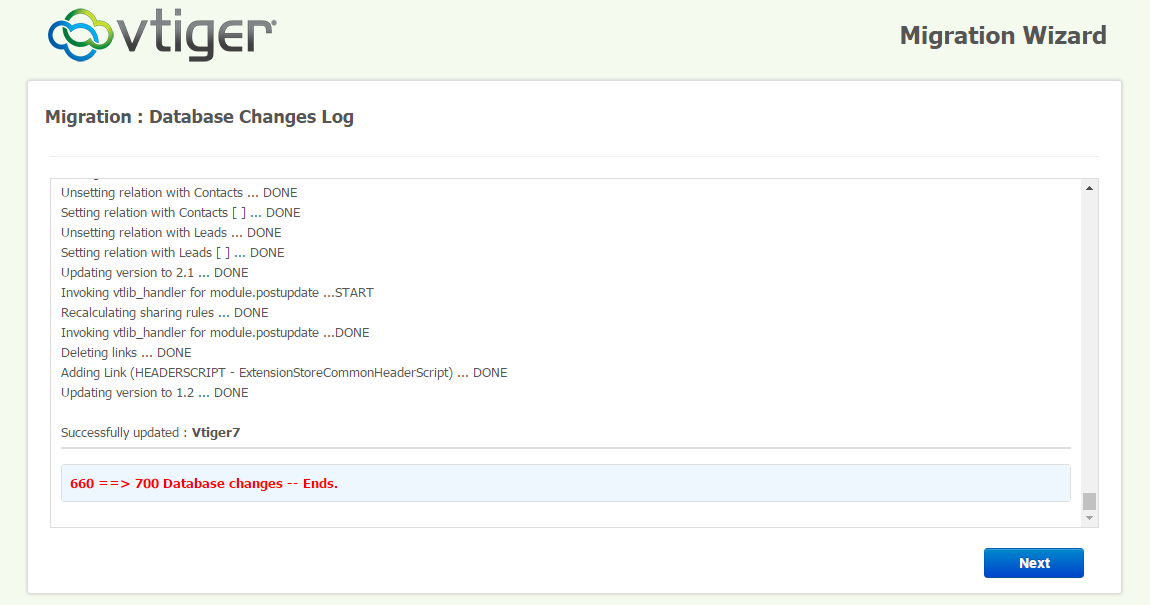Click the log scrollbar thumb
1150x605 pixels.
pyautogui.click(x=1089, y=502)
